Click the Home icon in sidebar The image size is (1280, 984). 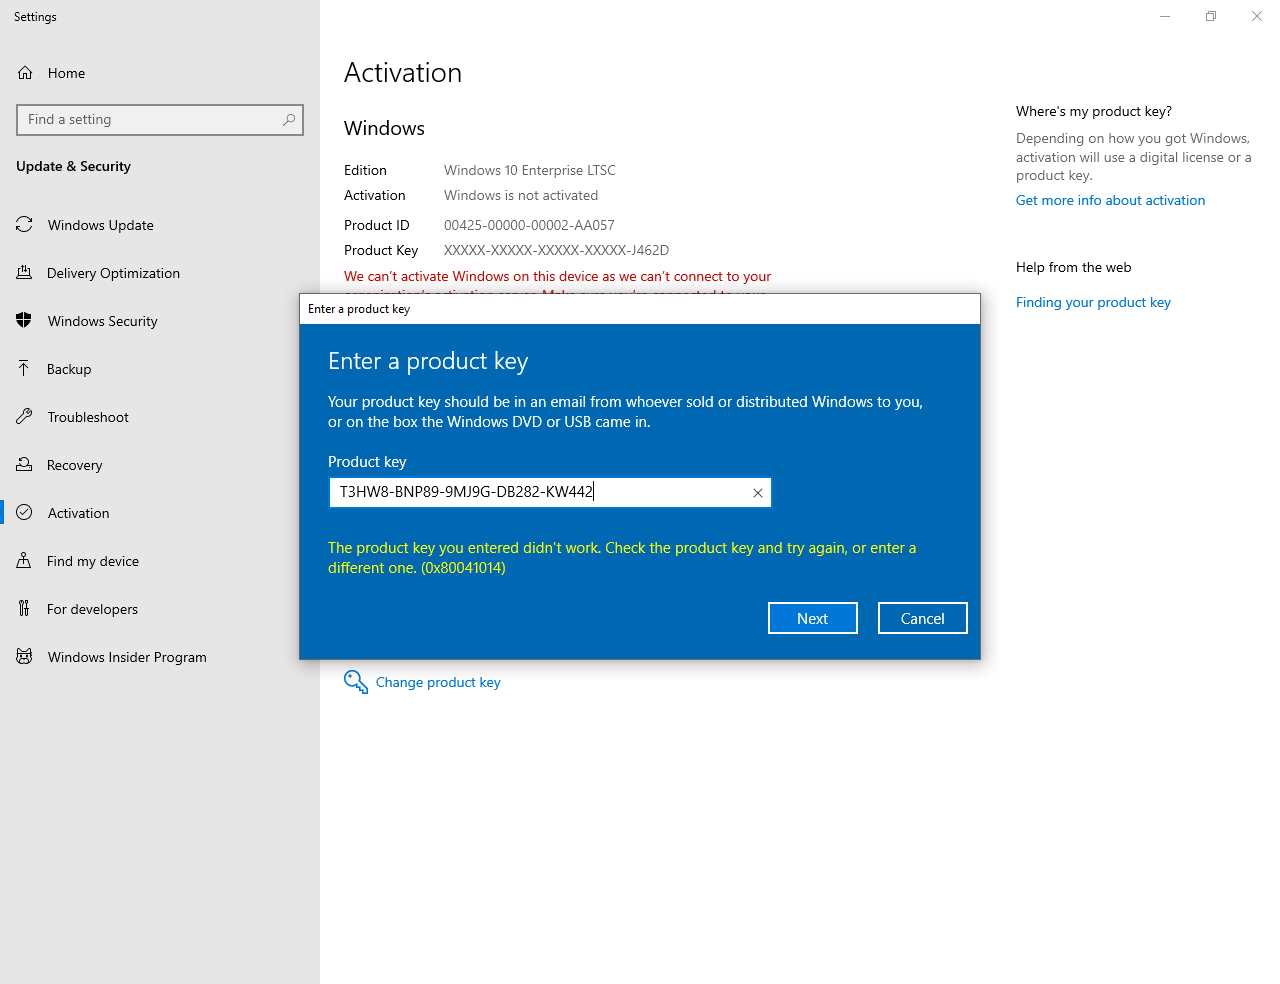point(25,73)
